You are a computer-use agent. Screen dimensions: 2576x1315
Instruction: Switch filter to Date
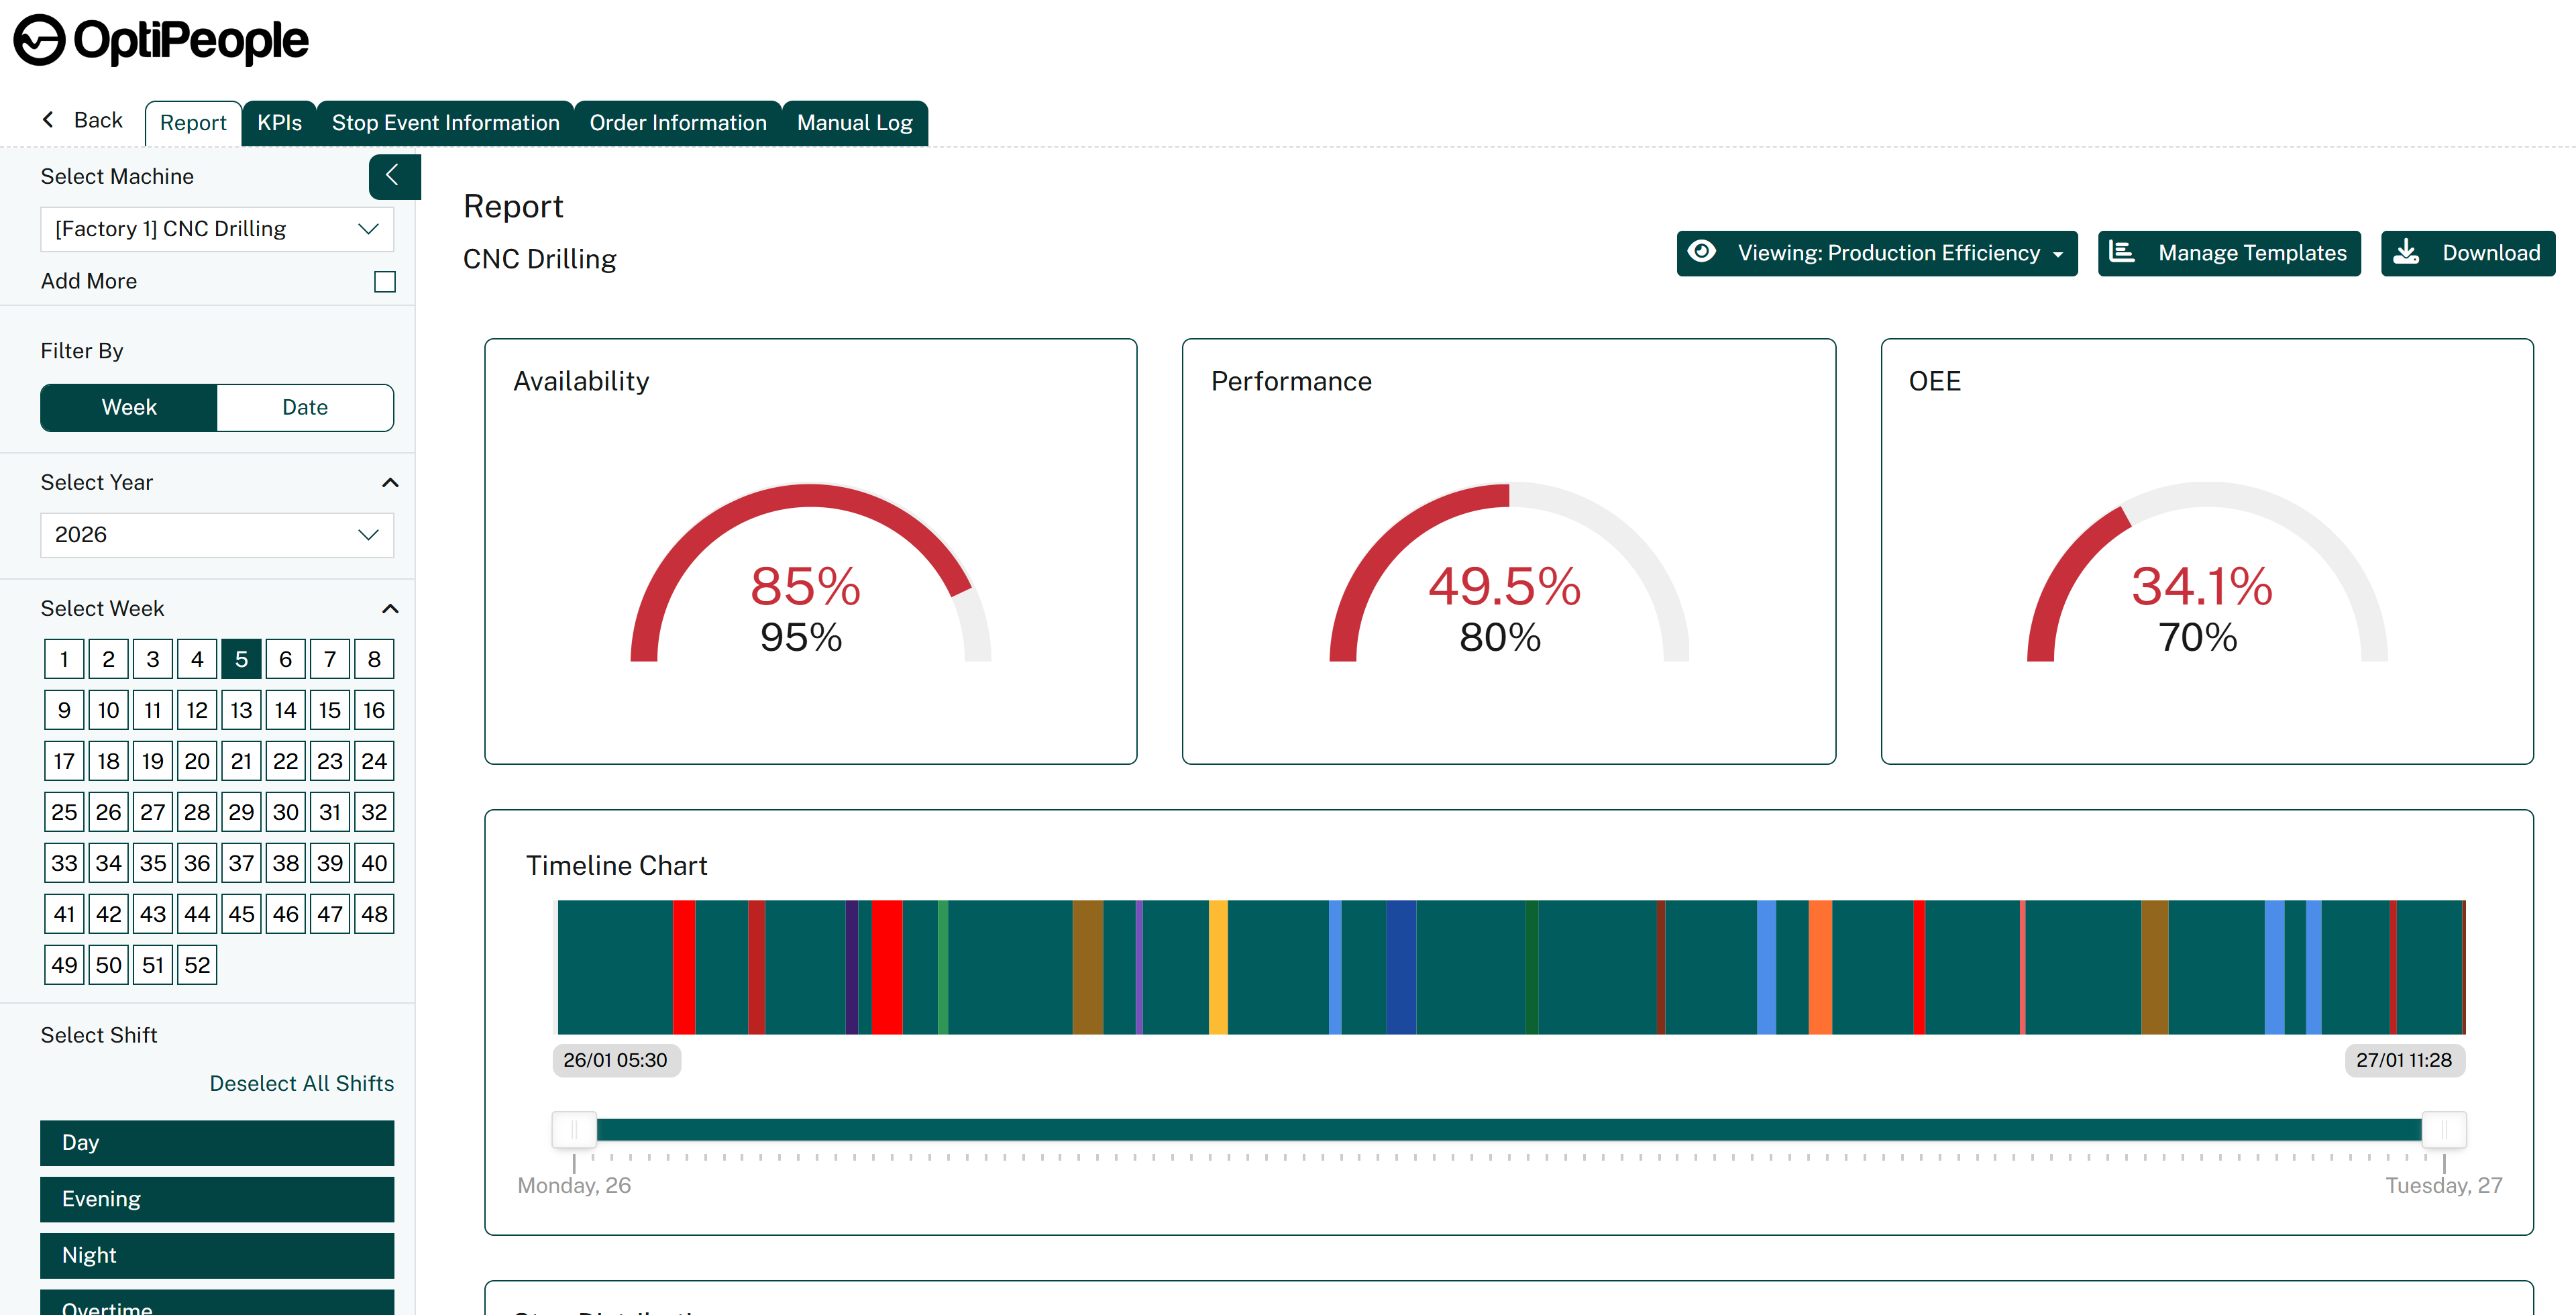[x=305, y=407]
